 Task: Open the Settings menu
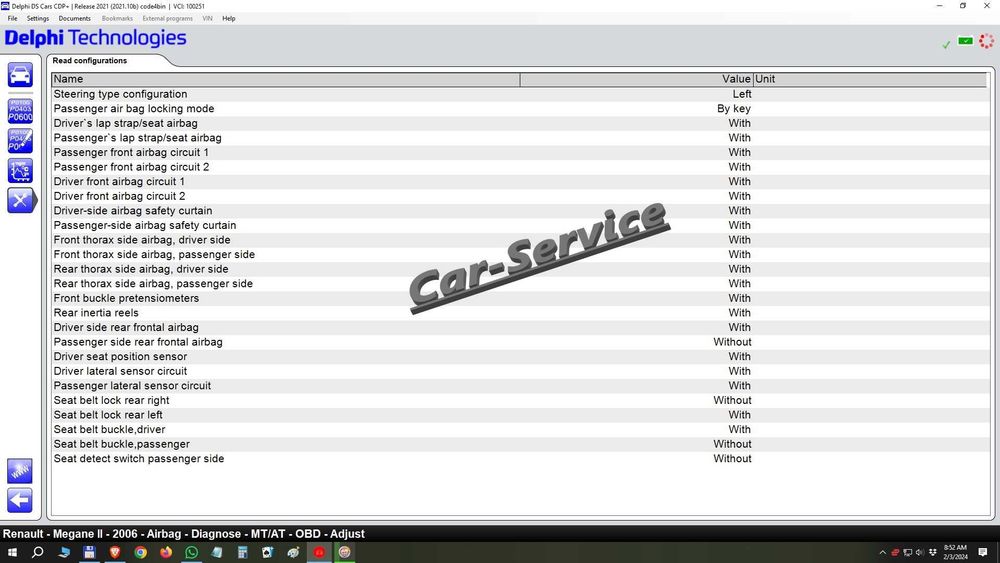click(38, 18)
